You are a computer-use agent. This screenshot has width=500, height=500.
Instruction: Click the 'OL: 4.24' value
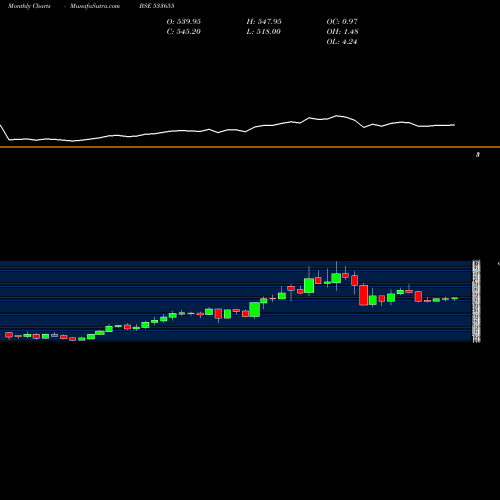point(342,41)
